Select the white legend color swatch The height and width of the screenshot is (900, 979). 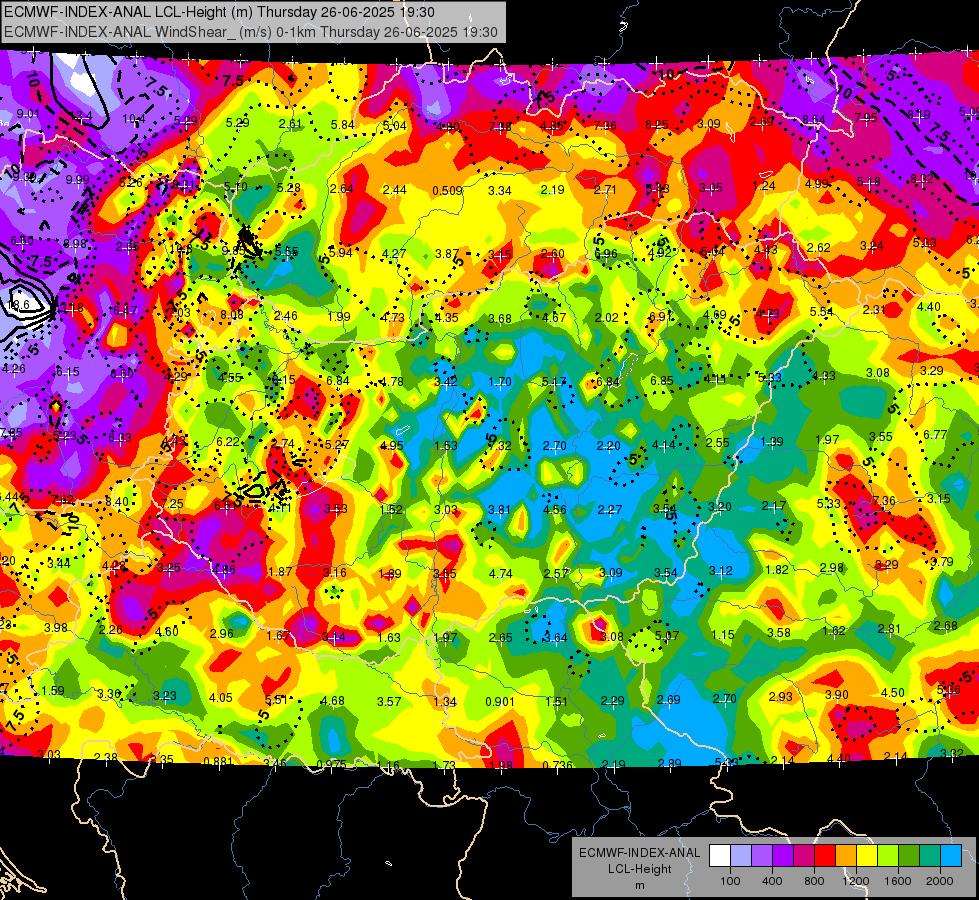720,856
